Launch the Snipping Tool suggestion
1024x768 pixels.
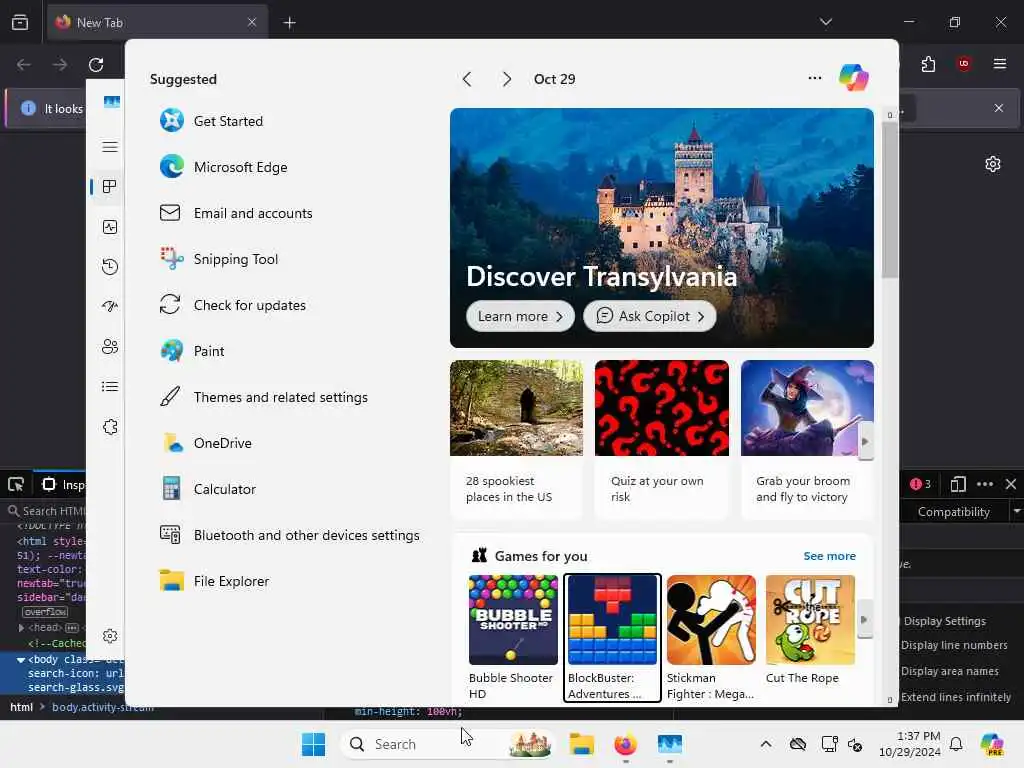point(219,259)
